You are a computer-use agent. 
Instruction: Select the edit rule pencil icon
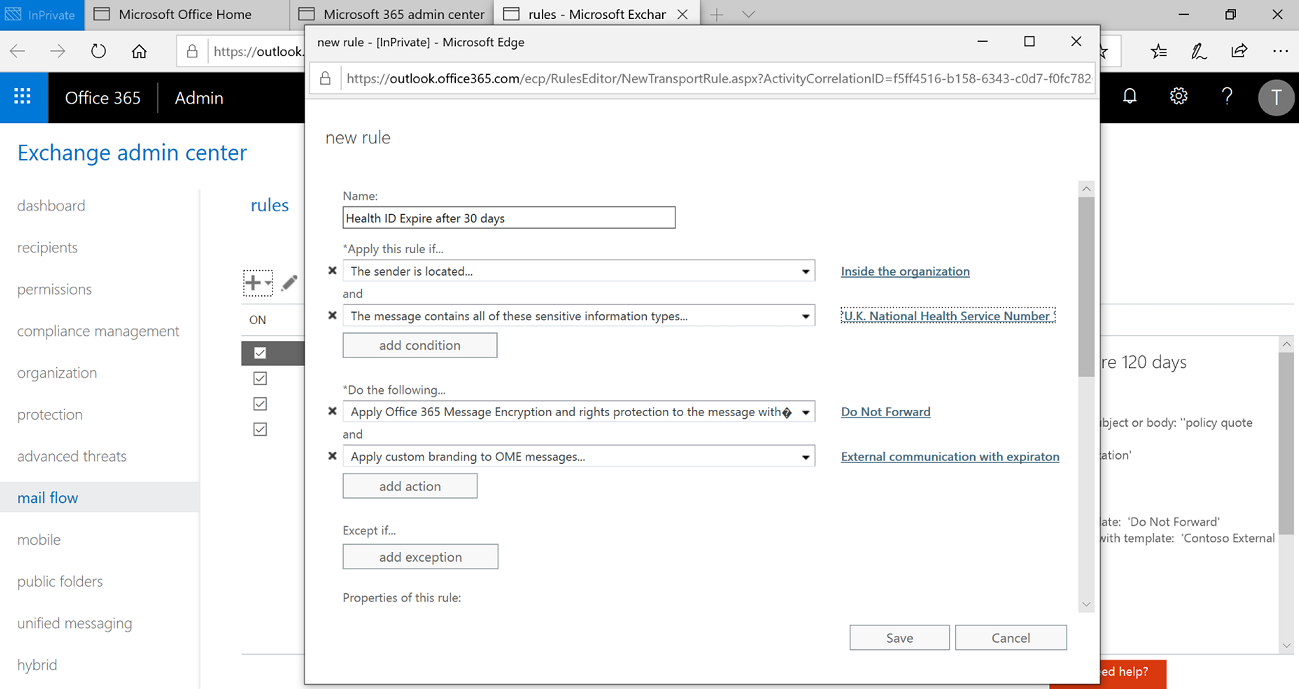point(289,283)
